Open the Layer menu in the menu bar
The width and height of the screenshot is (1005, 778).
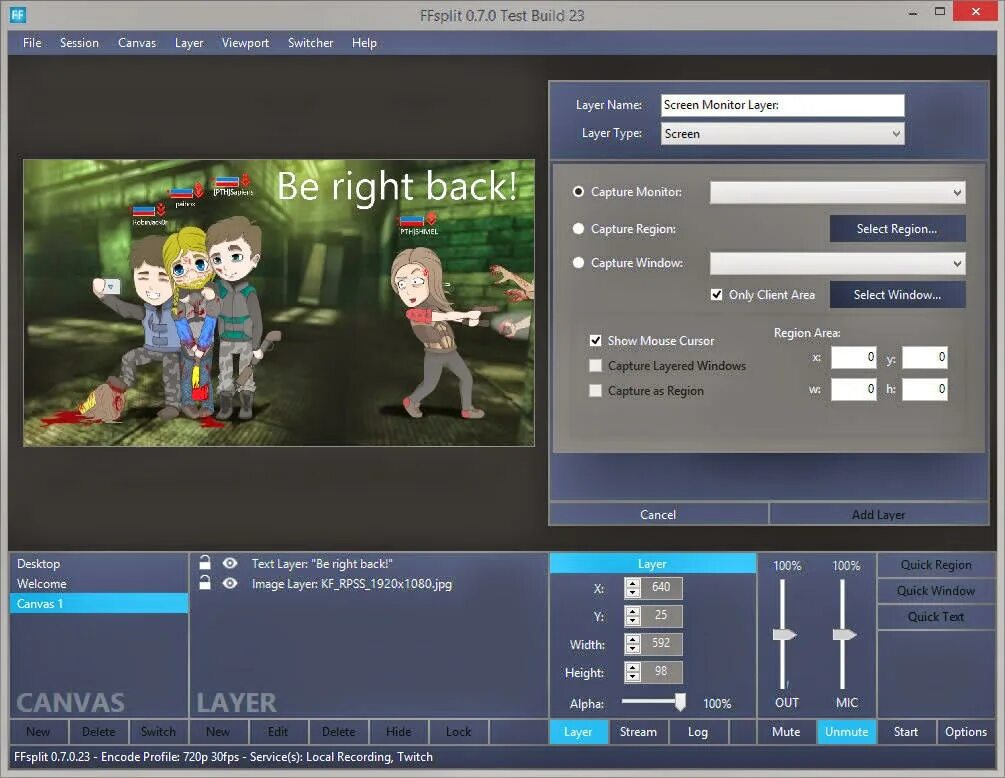(x=189, y=43)
